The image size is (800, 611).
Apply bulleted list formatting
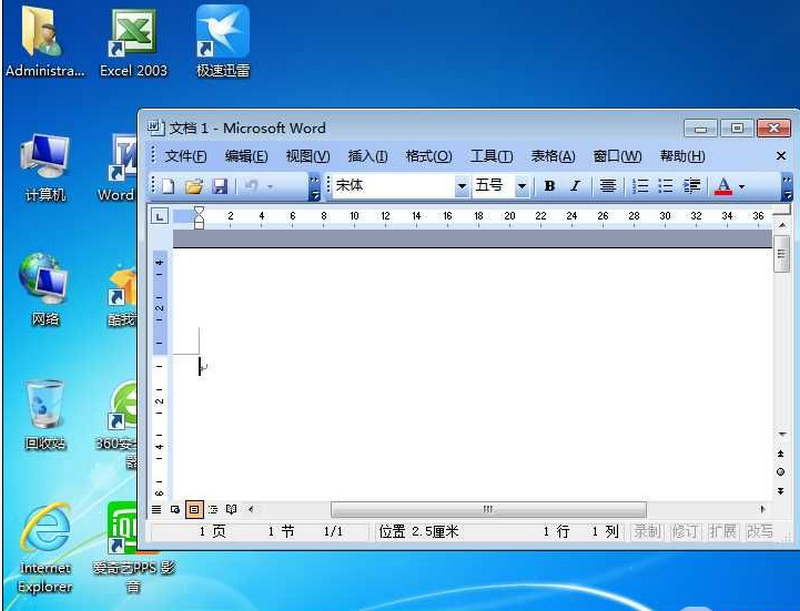[665, 186]
